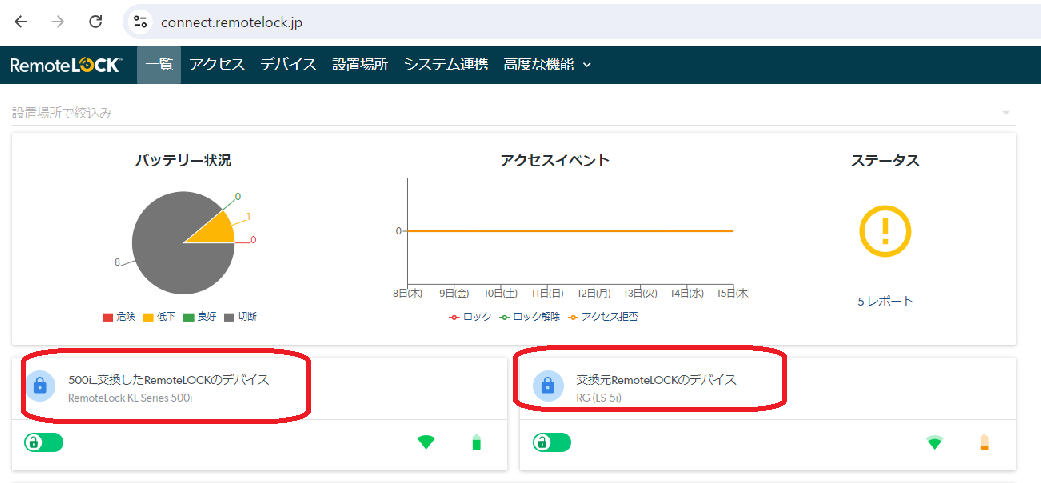Image resolution: width=1041 pixels, height=483 pixels.
Task: Click the RemoteLOCK logo
Action: click(66, 65)
